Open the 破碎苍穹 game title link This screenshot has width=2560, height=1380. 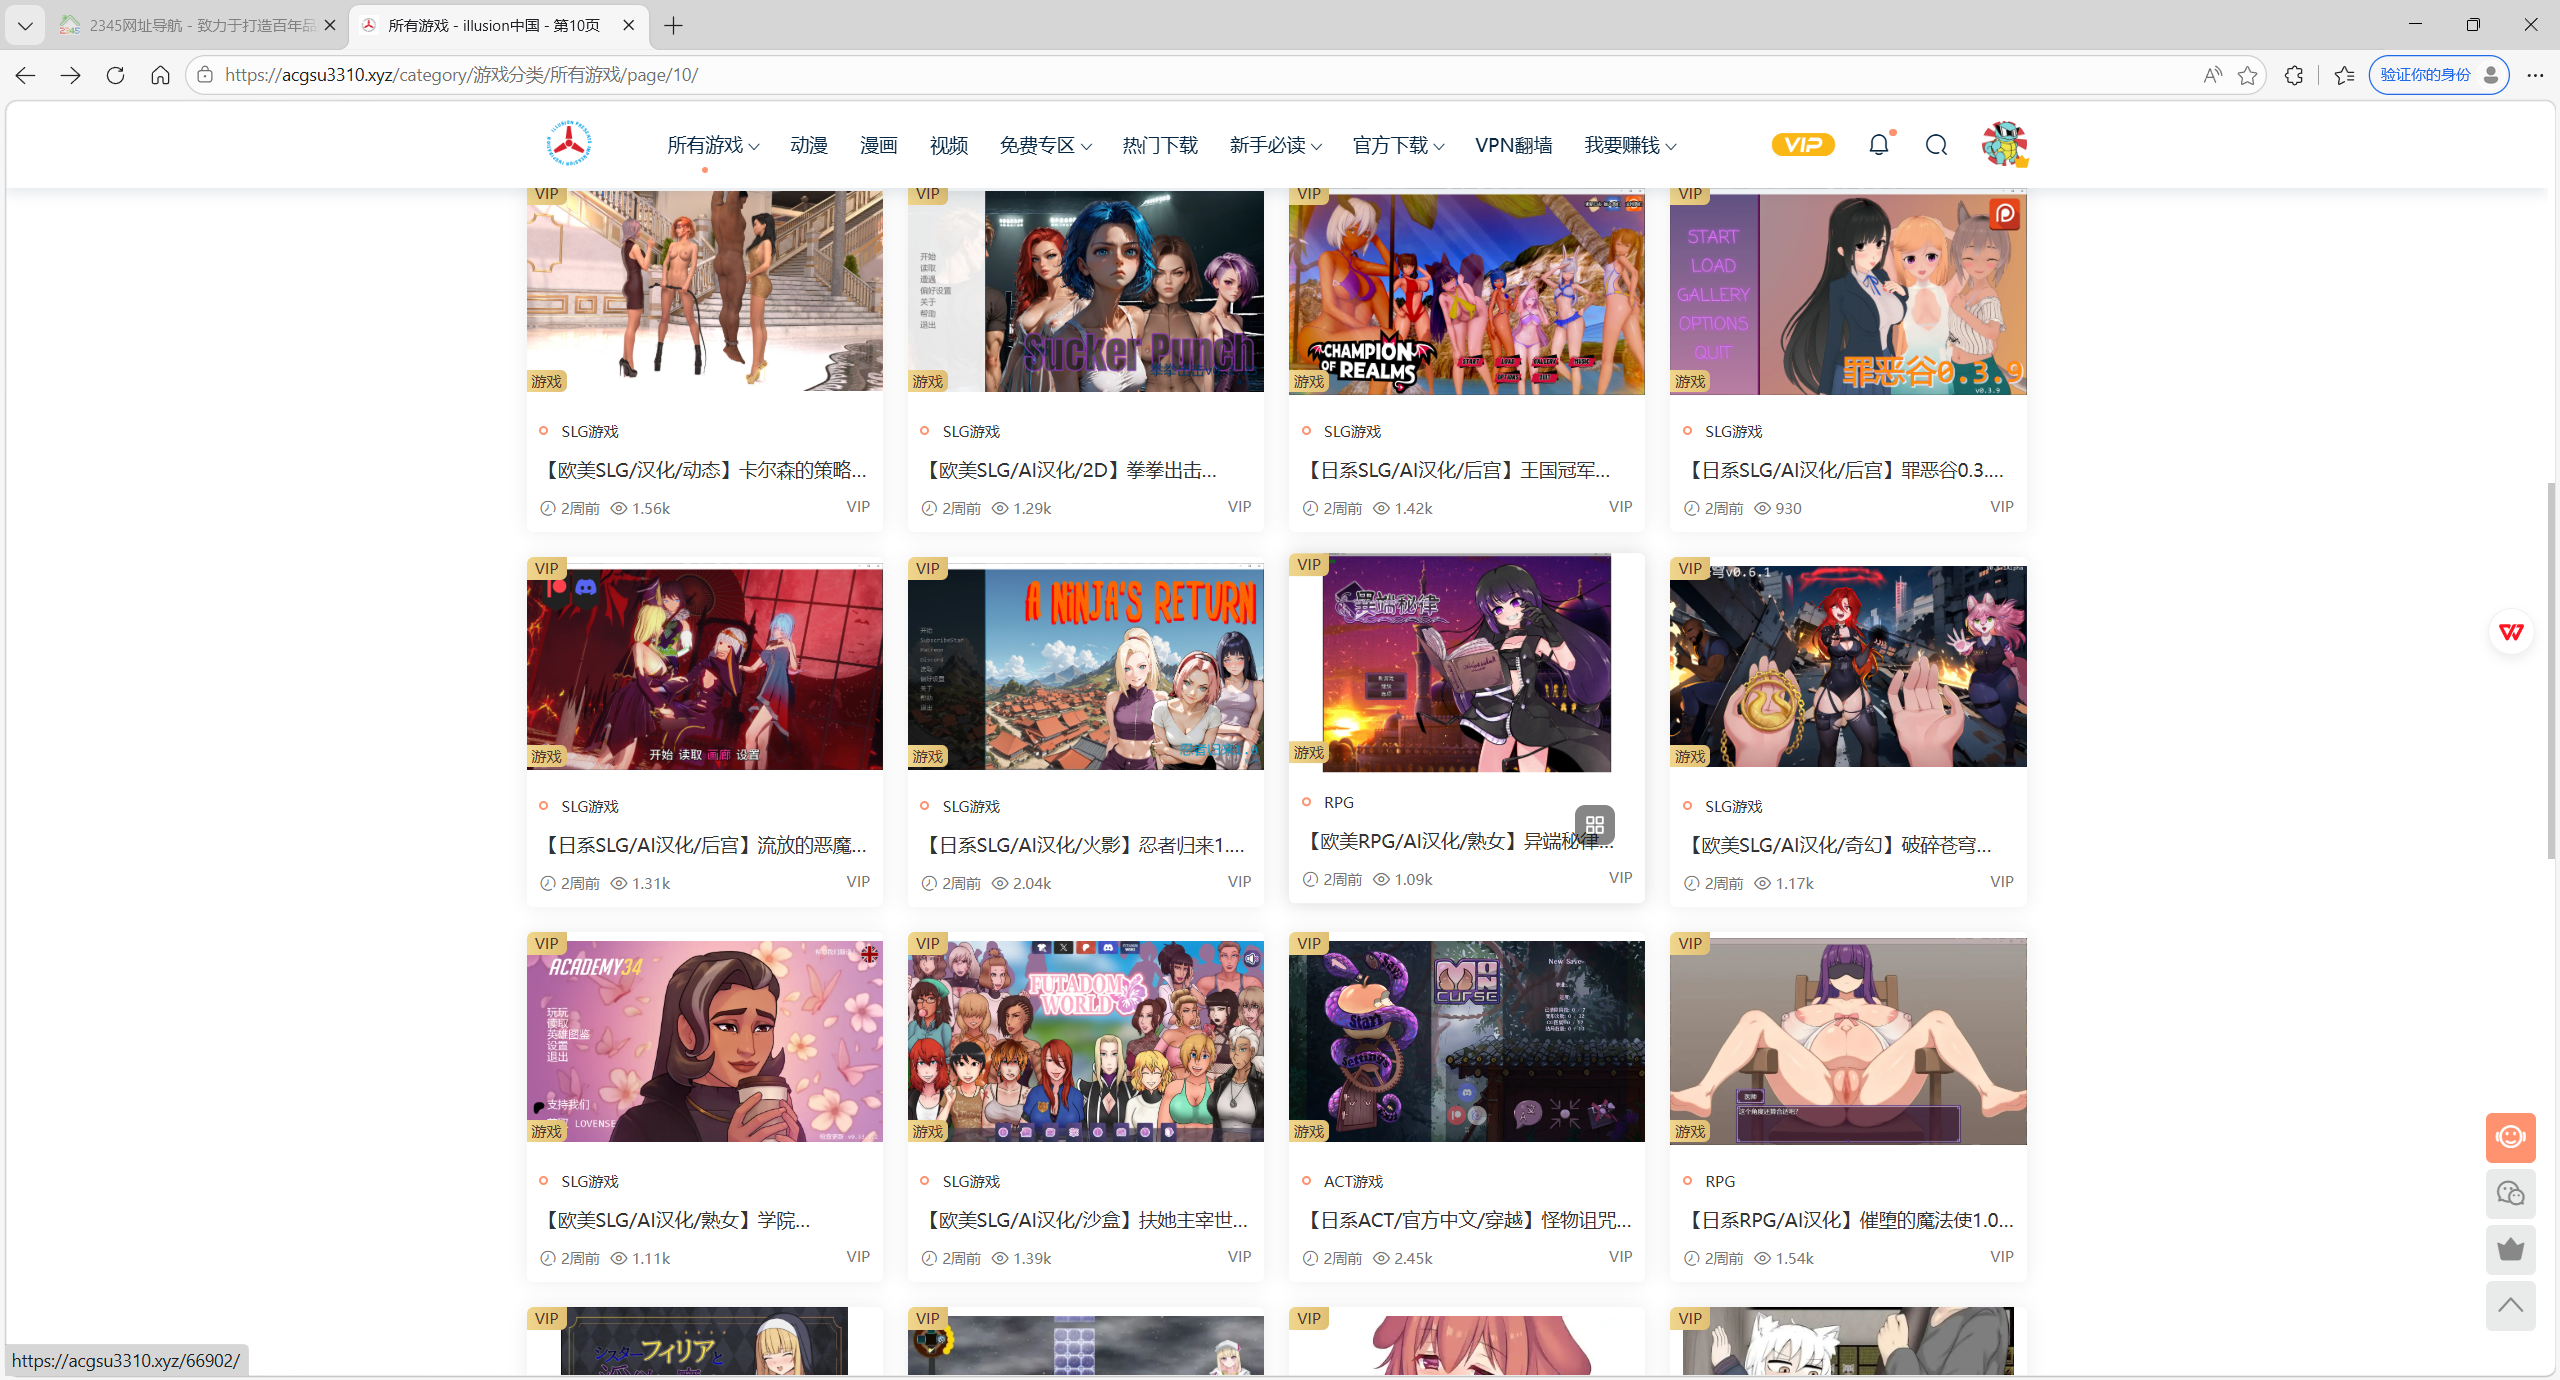pyautogui.click(x=1838, y=845)
